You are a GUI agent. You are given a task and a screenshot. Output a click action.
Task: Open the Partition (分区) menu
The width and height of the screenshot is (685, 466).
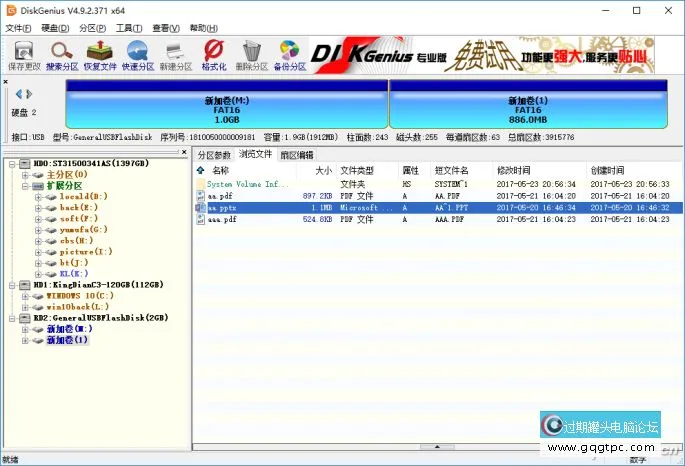click(92, 28)
